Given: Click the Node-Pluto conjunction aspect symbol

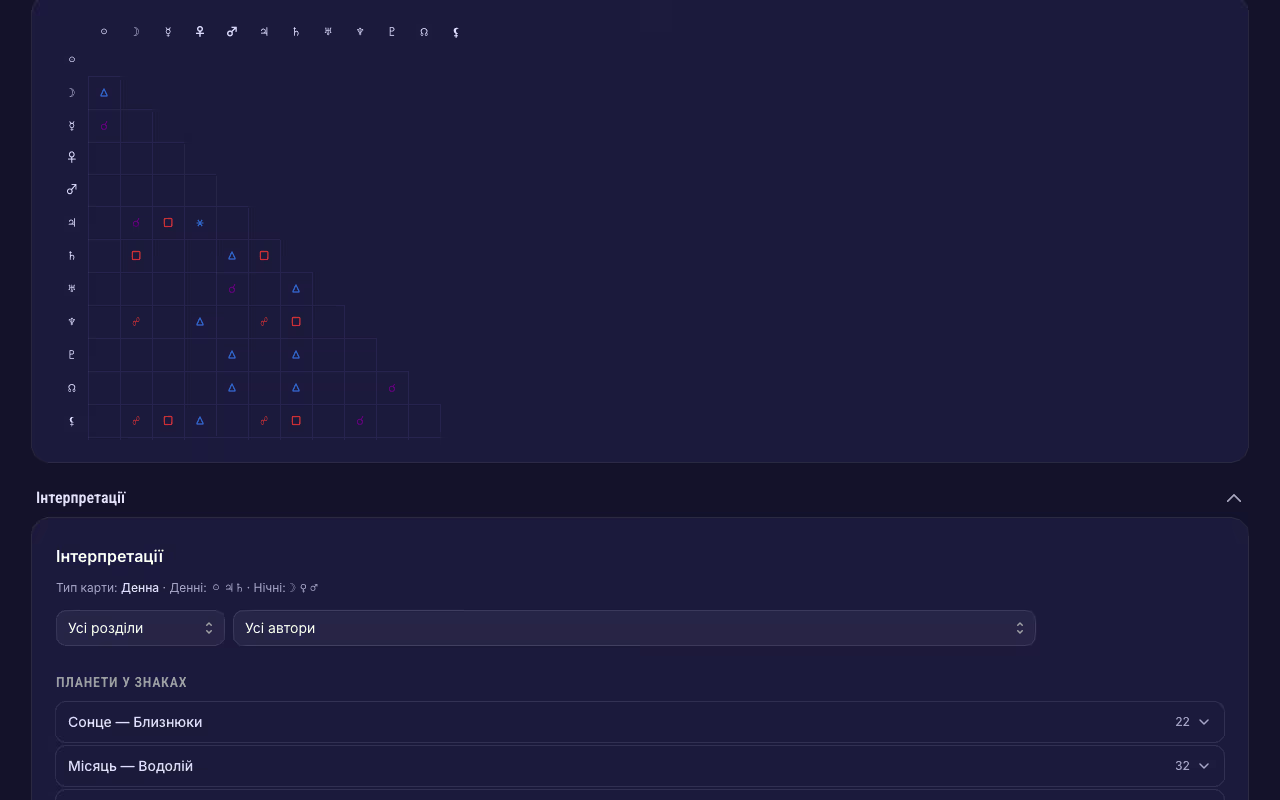Looking at the screenshot, I should point(392,388).
